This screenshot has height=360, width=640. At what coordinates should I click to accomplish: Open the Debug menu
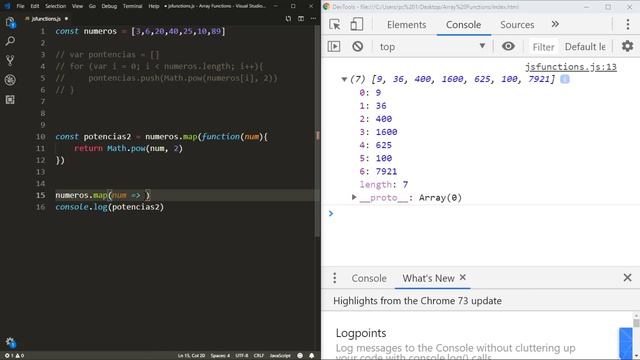pos(109,6)
